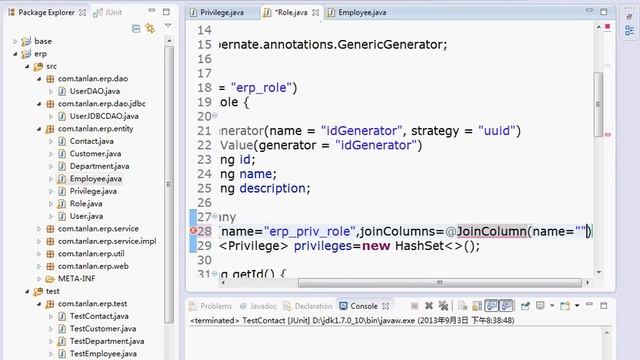This screenshot has width=640, height=360.
Task: Toggle show console on standard out change
Action: 491,306
